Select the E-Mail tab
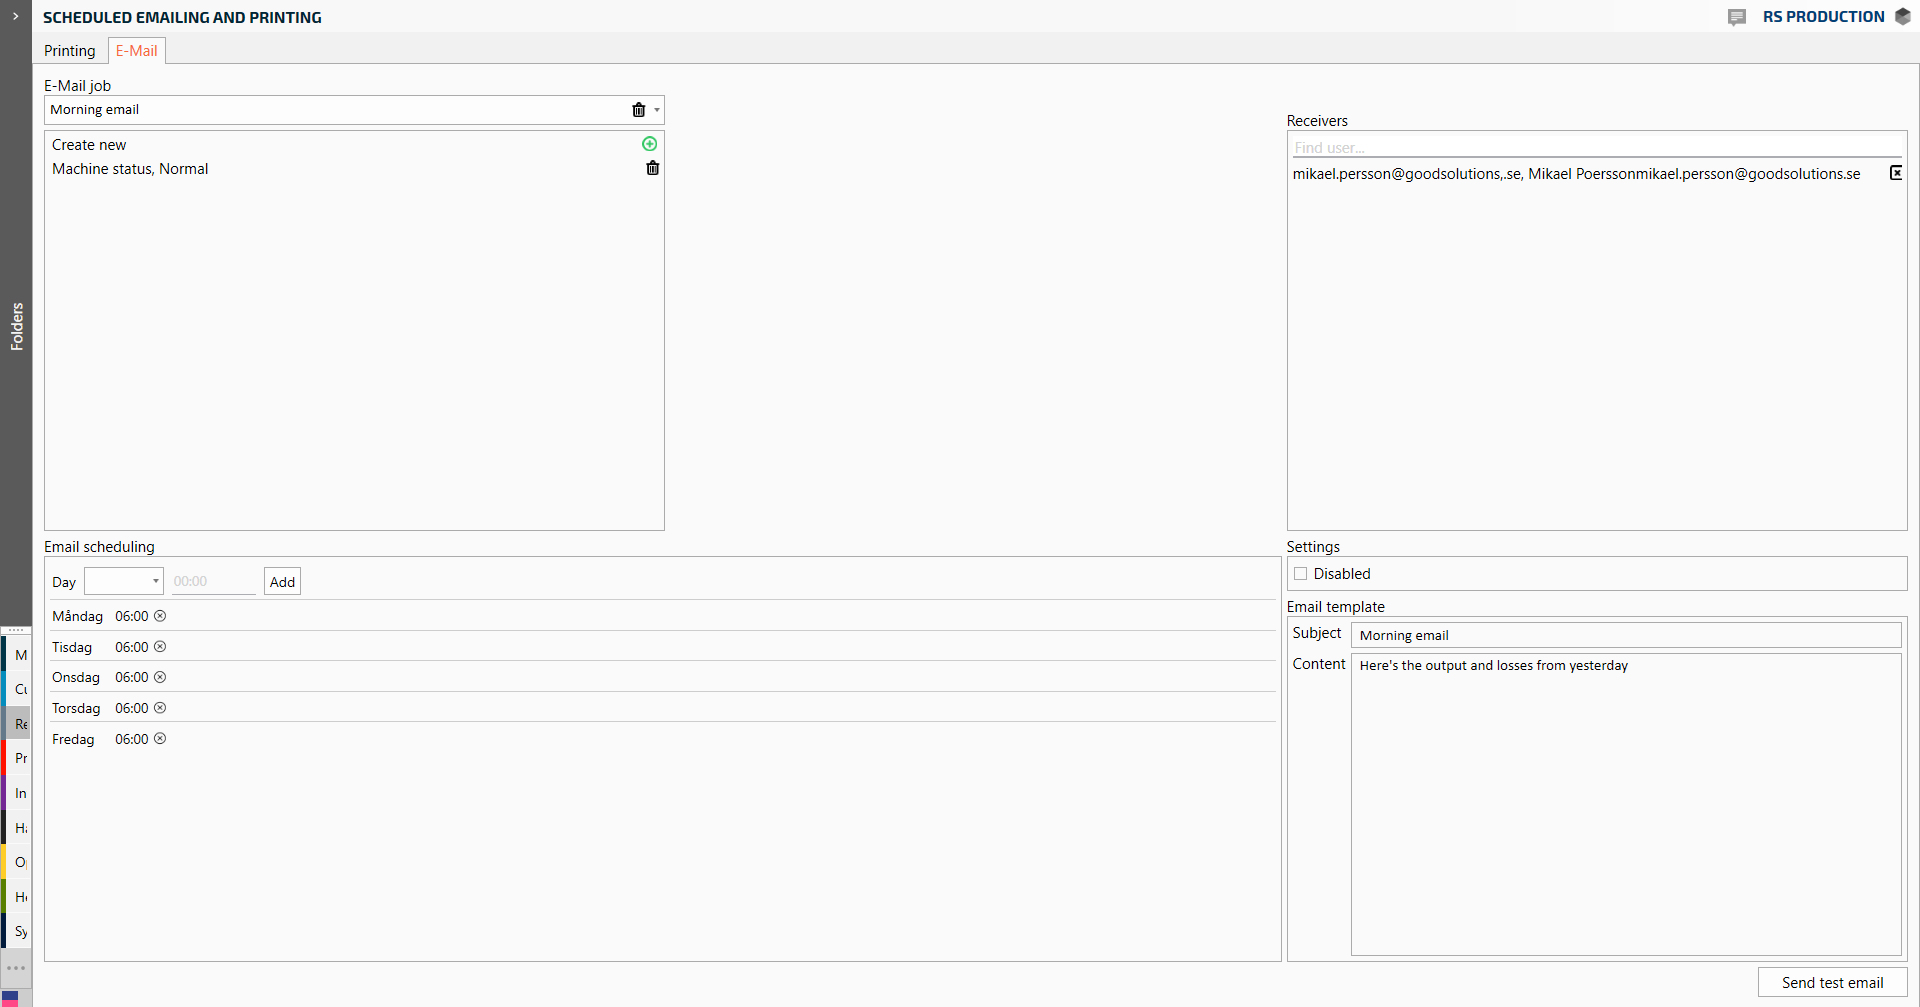The height and width of the screenshot is (1007, 1920). pos(136,51)
